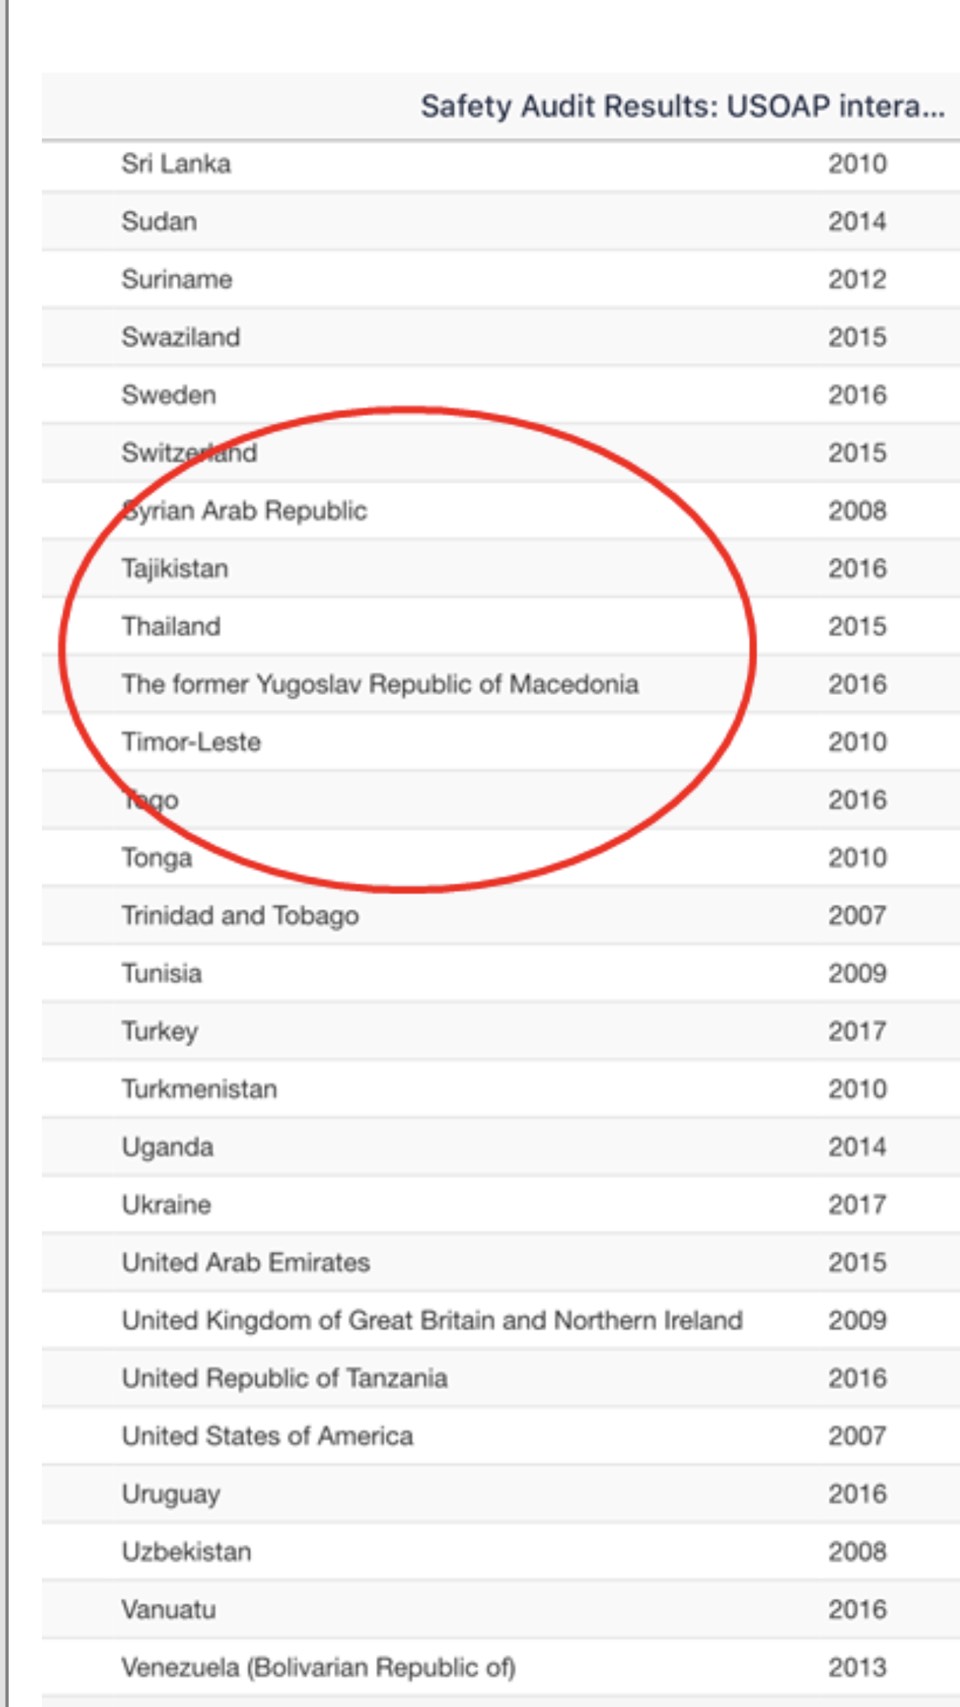
Task: Open the United Arab Emirates row
Action: (246, 1262)
